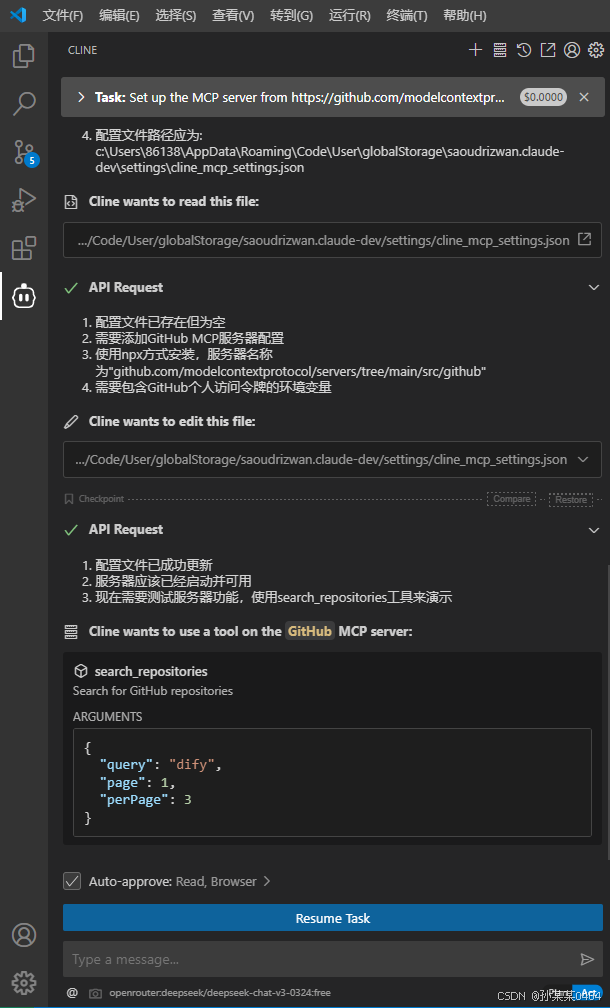
Task: Open Cline in editor pop-out icon
Action: (548, 50)
